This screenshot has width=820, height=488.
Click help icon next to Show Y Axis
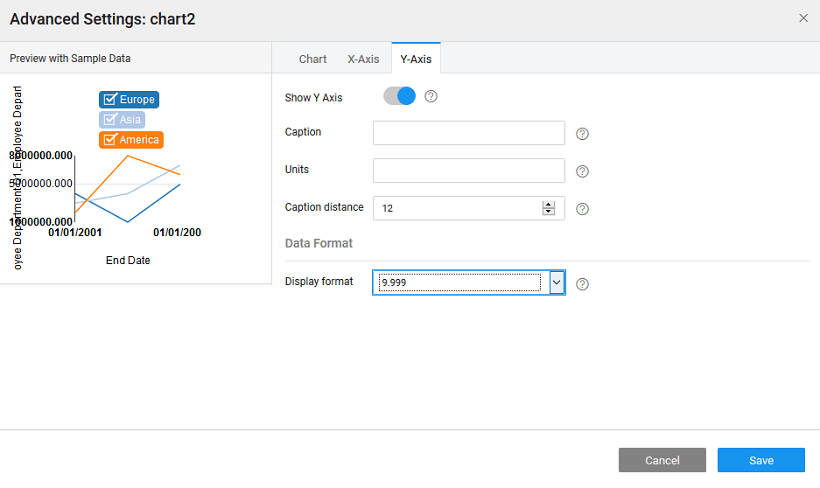point(431,97)
